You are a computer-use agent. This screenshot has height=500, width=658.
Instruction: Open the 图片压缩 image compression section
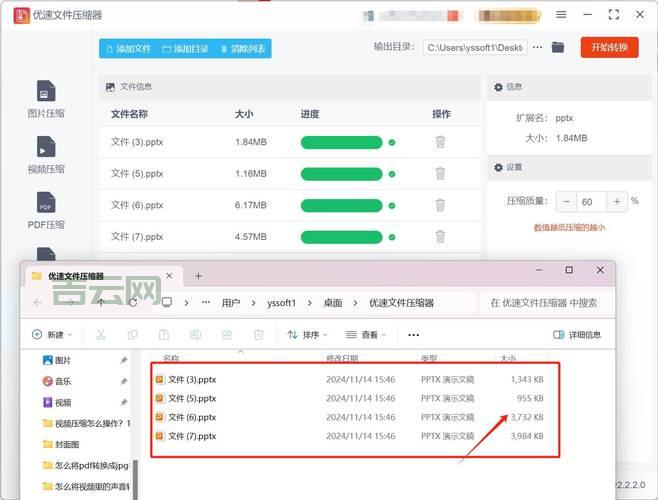click(46, 99)
